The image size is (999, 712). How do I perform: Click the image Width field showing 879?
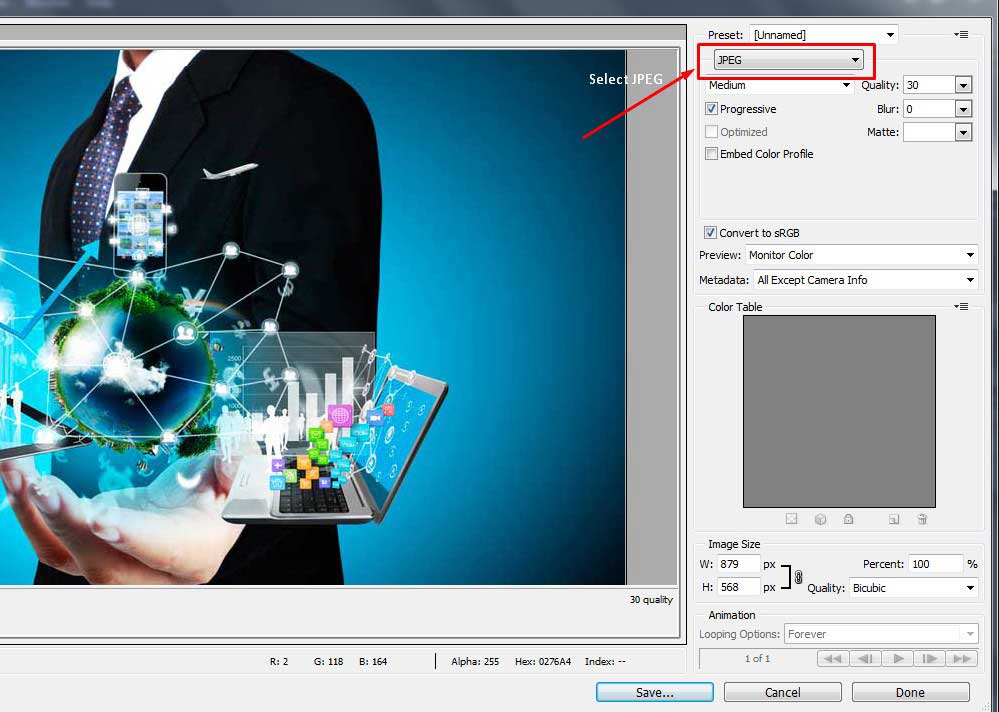point(738,564)
